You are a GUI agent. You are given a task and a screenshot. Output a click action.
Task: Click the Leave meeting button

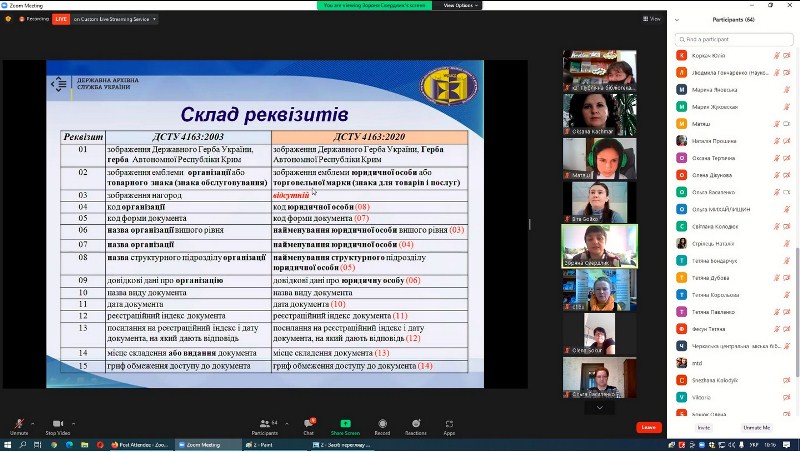[649, 427]
